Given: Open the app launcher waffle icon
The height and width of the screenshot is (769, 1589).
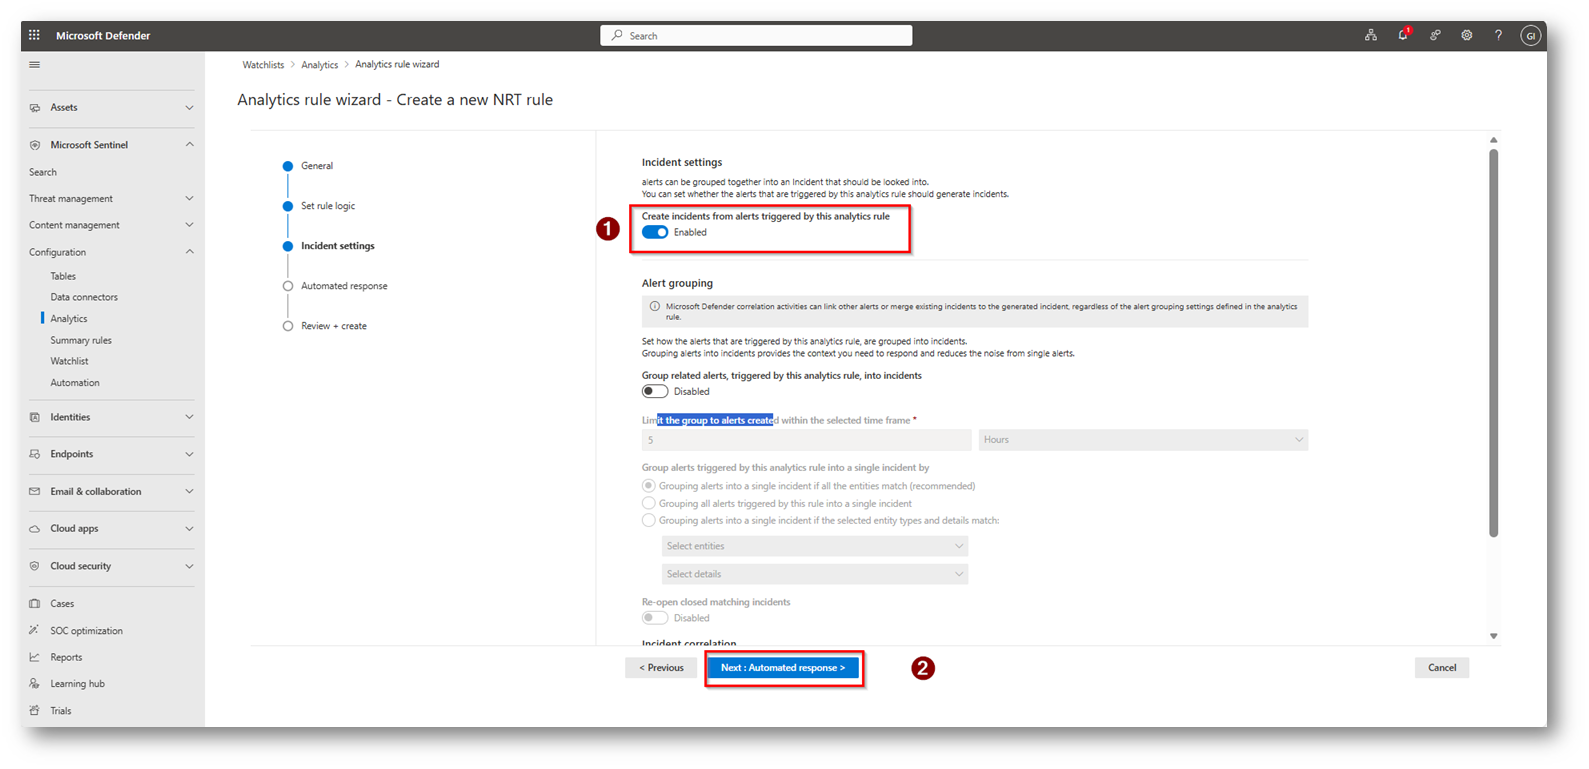Looking at the screenshot, I should coord(34,35).
